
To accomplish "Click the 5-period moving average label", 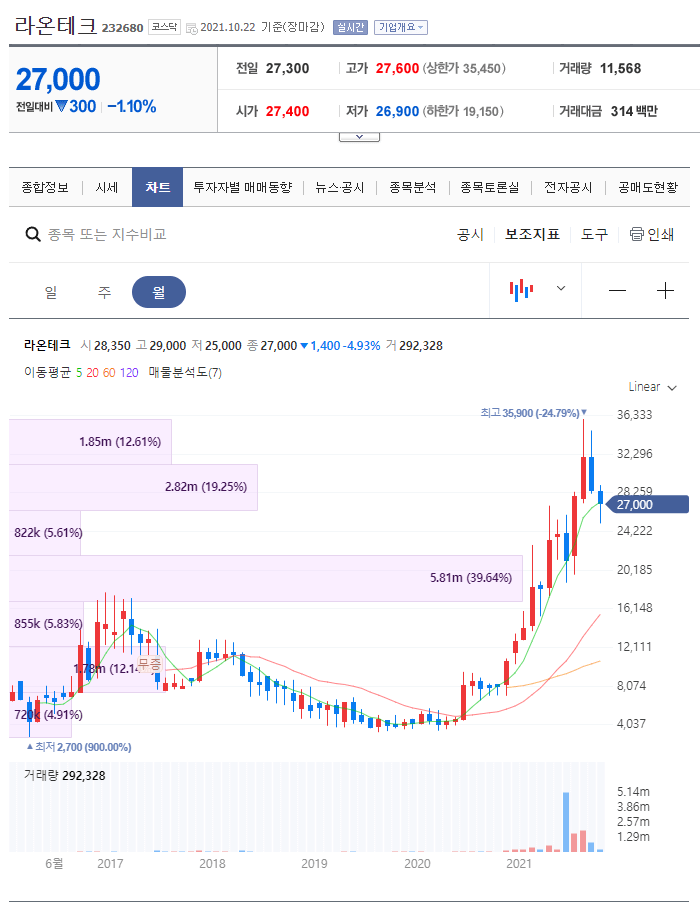I will tap(79, 373).
